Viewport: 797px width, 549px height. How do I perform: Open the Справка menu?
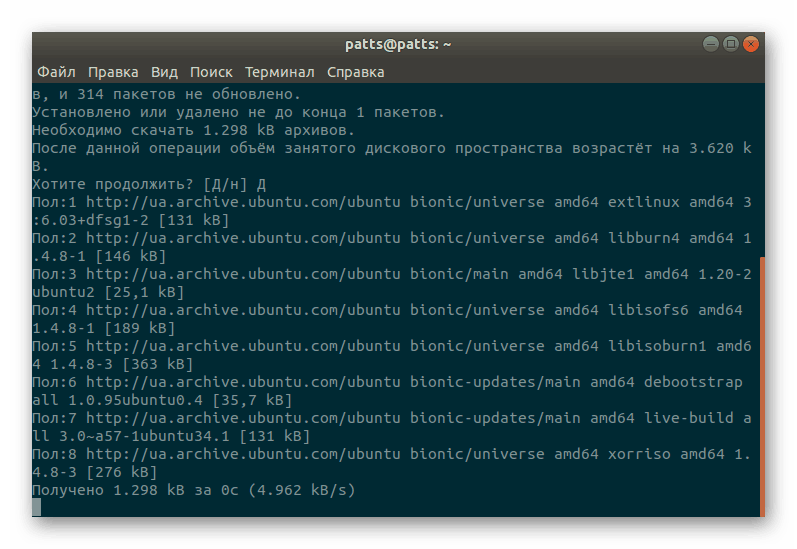point(355,72)
